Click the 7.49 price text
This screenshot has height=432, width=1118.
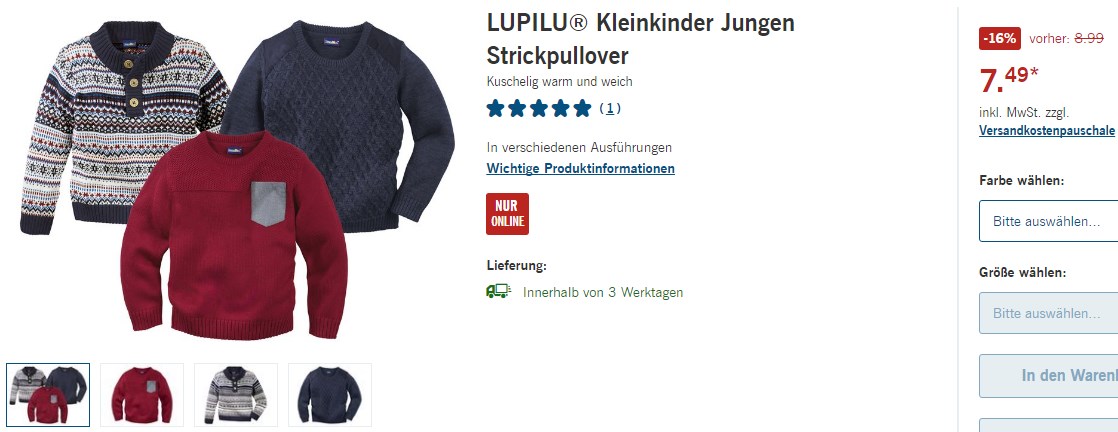(x=1009, y=80)
